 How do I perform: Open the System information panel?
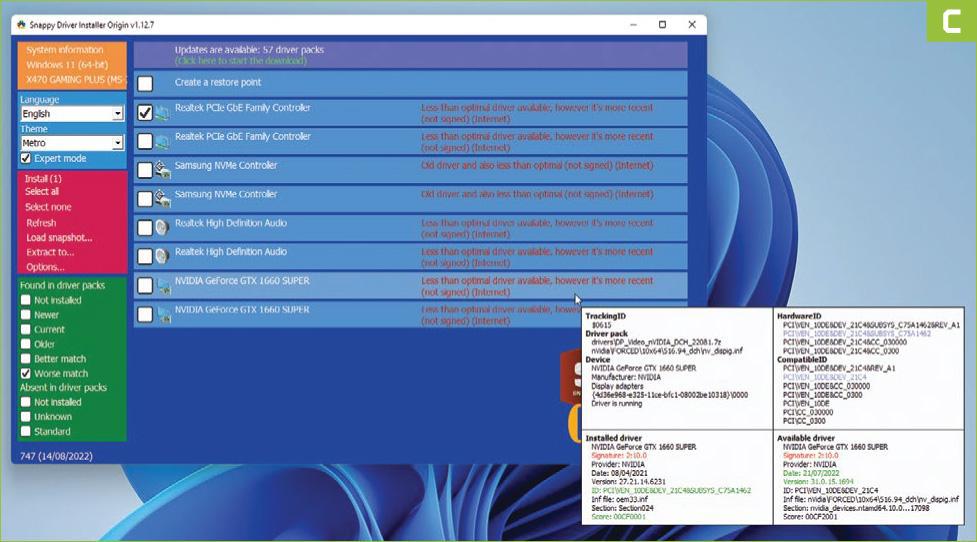[x=65, y=50]
